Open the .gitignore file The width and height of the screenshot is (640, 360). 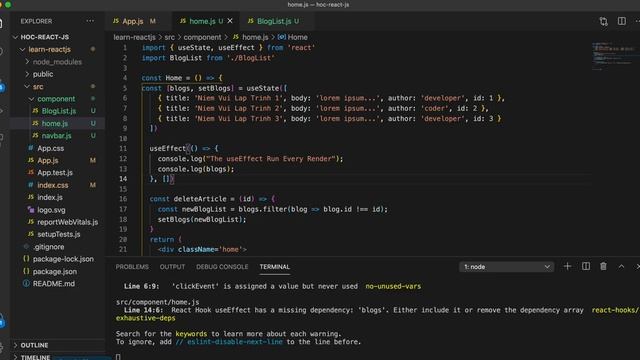pos(49,247)
